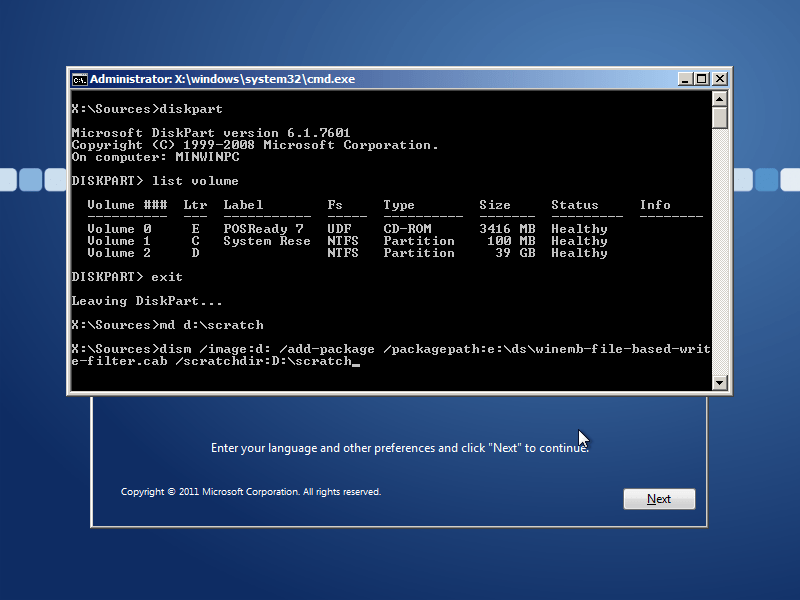Click the 'Fs' column header
Screen dimensions: 800x600
click(x=335, y=205)
